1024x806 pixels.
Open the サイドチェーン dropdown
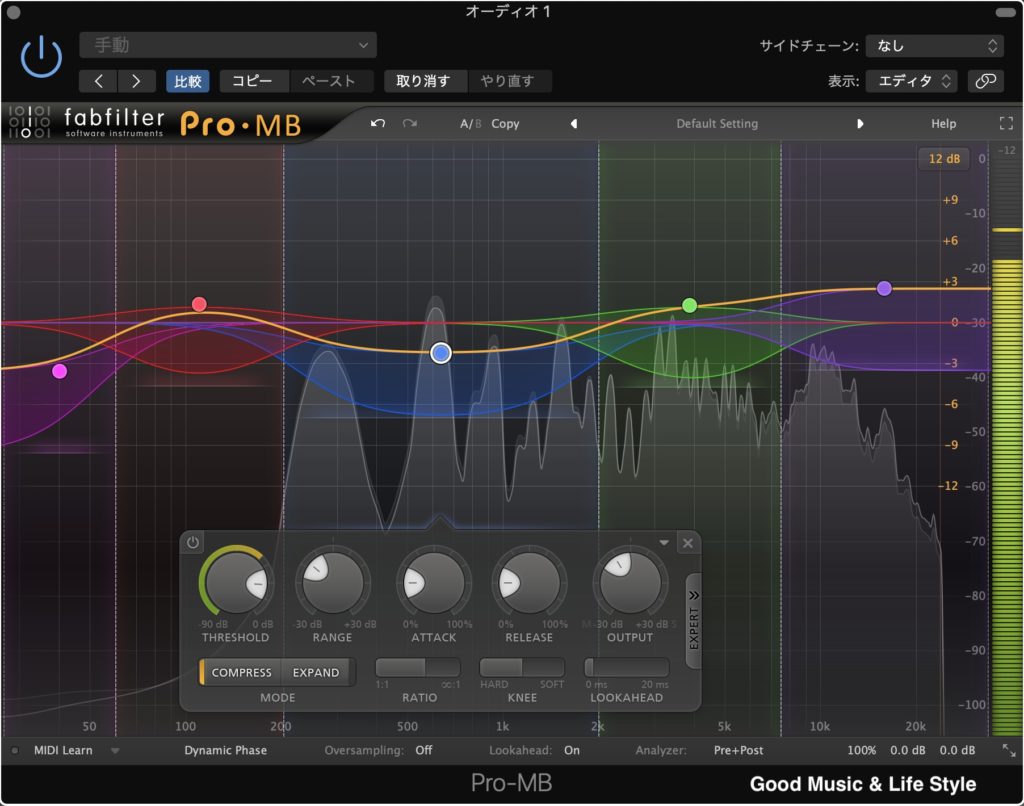(935, 46)
